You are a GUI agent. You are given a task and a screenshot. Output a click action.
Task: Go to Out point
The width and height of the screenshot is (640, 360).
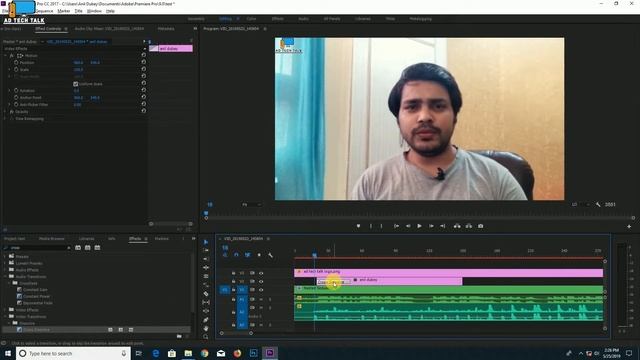pyautogui.click(x=442, y=226)
